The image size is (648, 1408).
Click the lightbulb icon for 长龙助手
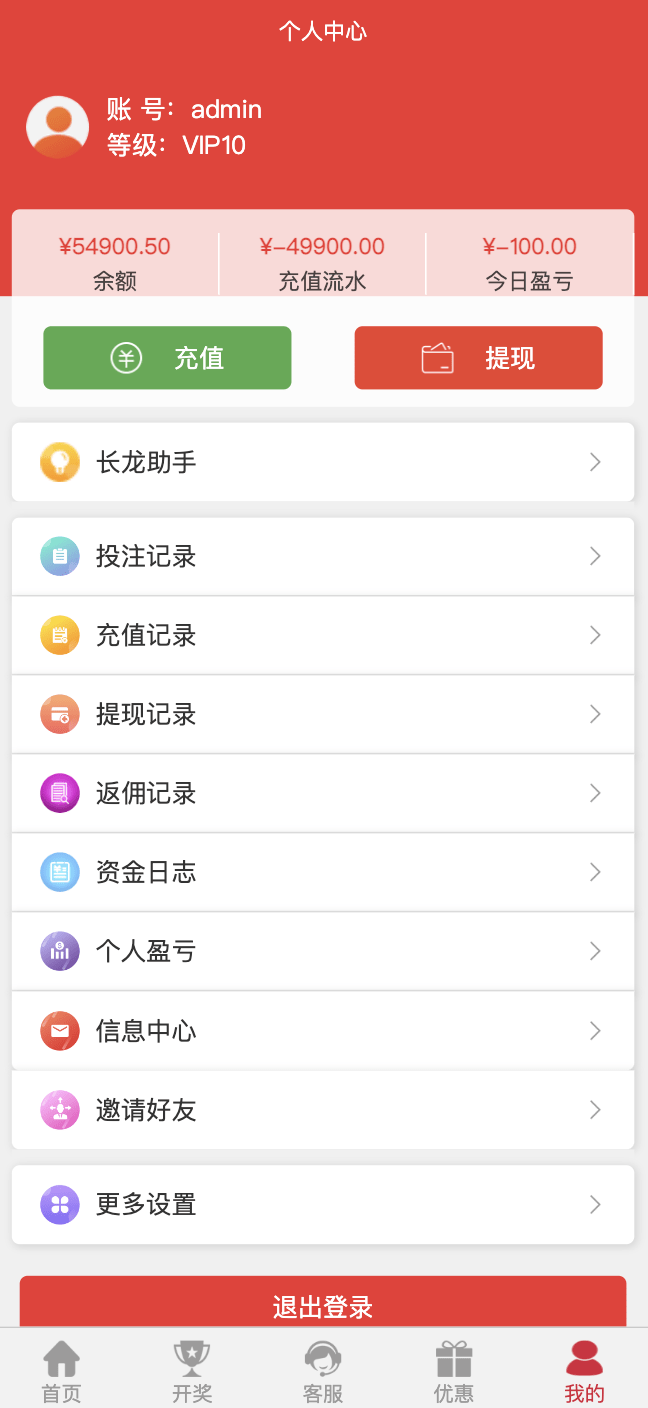tap(60, 462)
